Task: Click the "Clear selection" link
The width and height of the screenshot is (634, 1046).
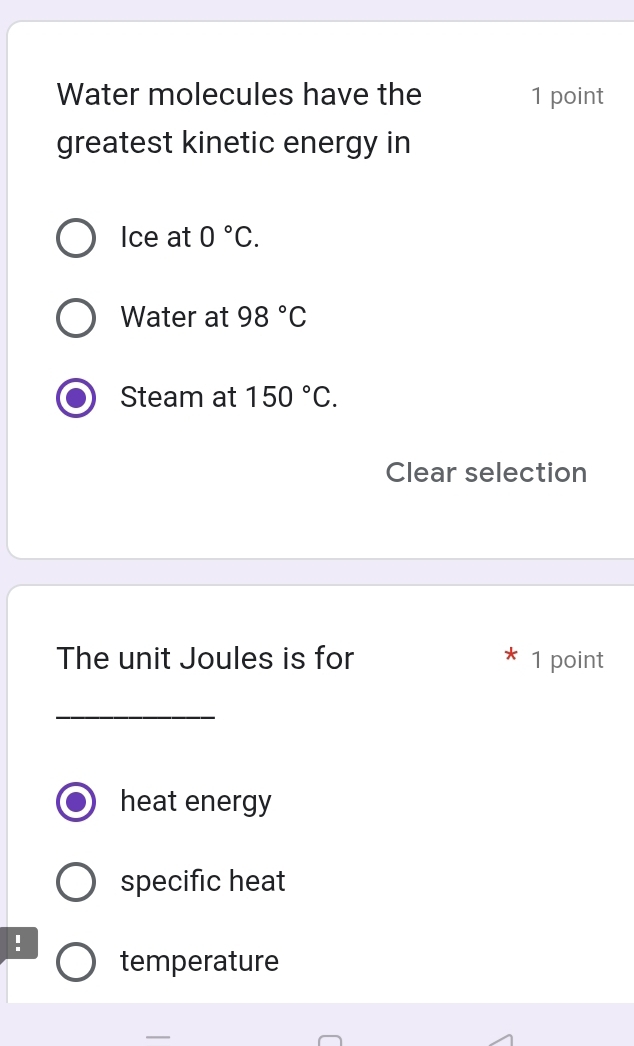Action: (486, 472)
